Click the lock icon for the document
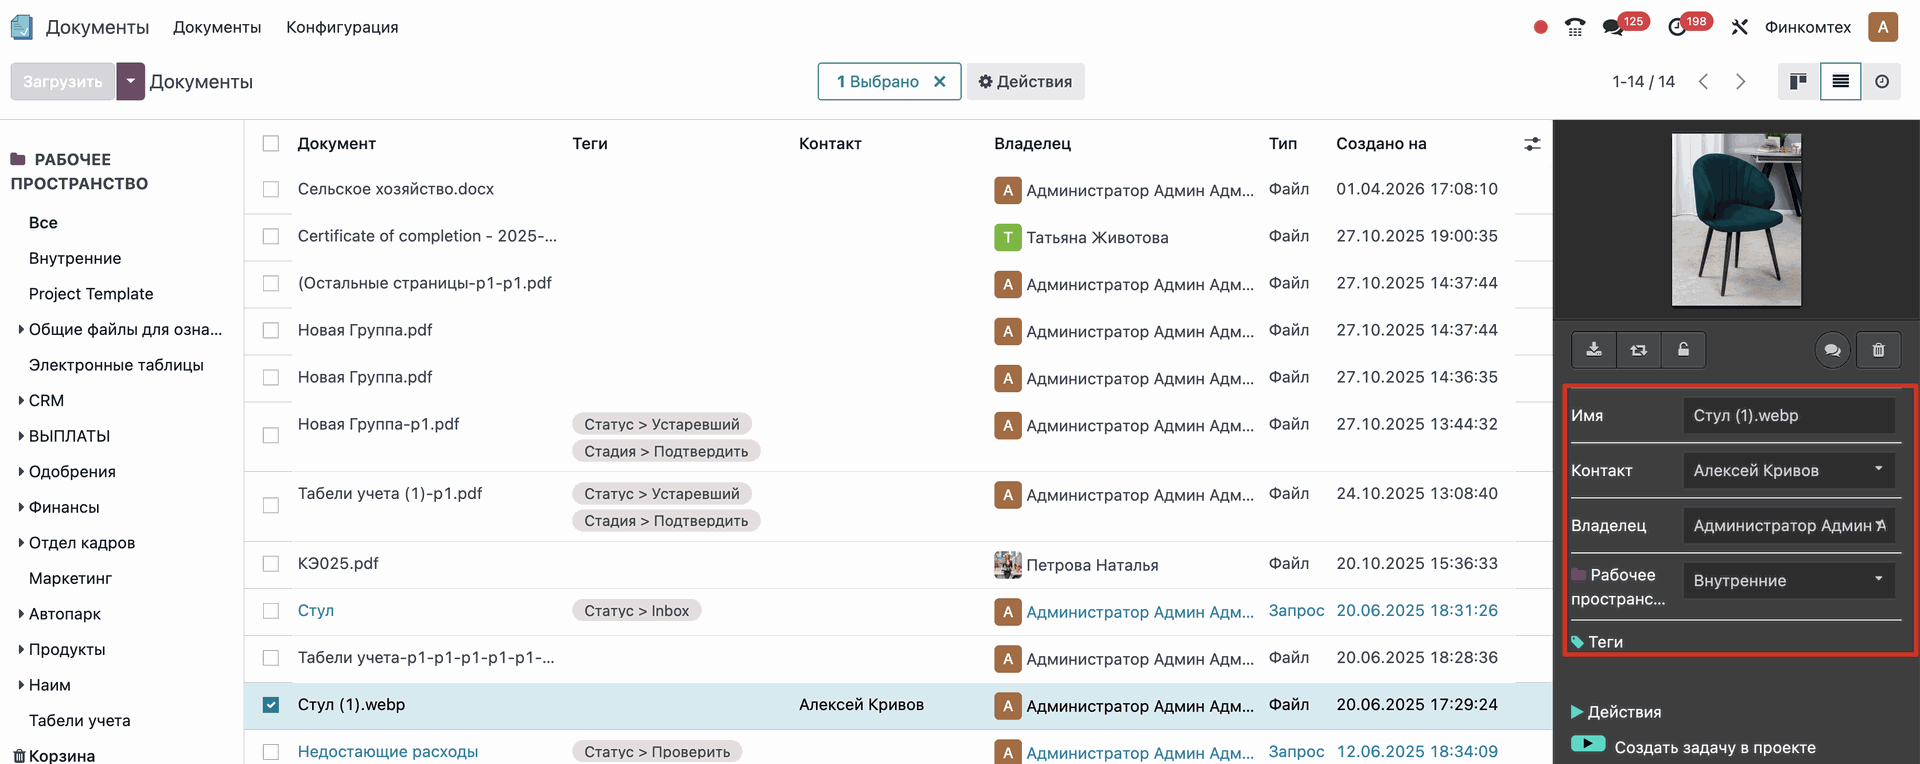 [x=1683, y=350]
